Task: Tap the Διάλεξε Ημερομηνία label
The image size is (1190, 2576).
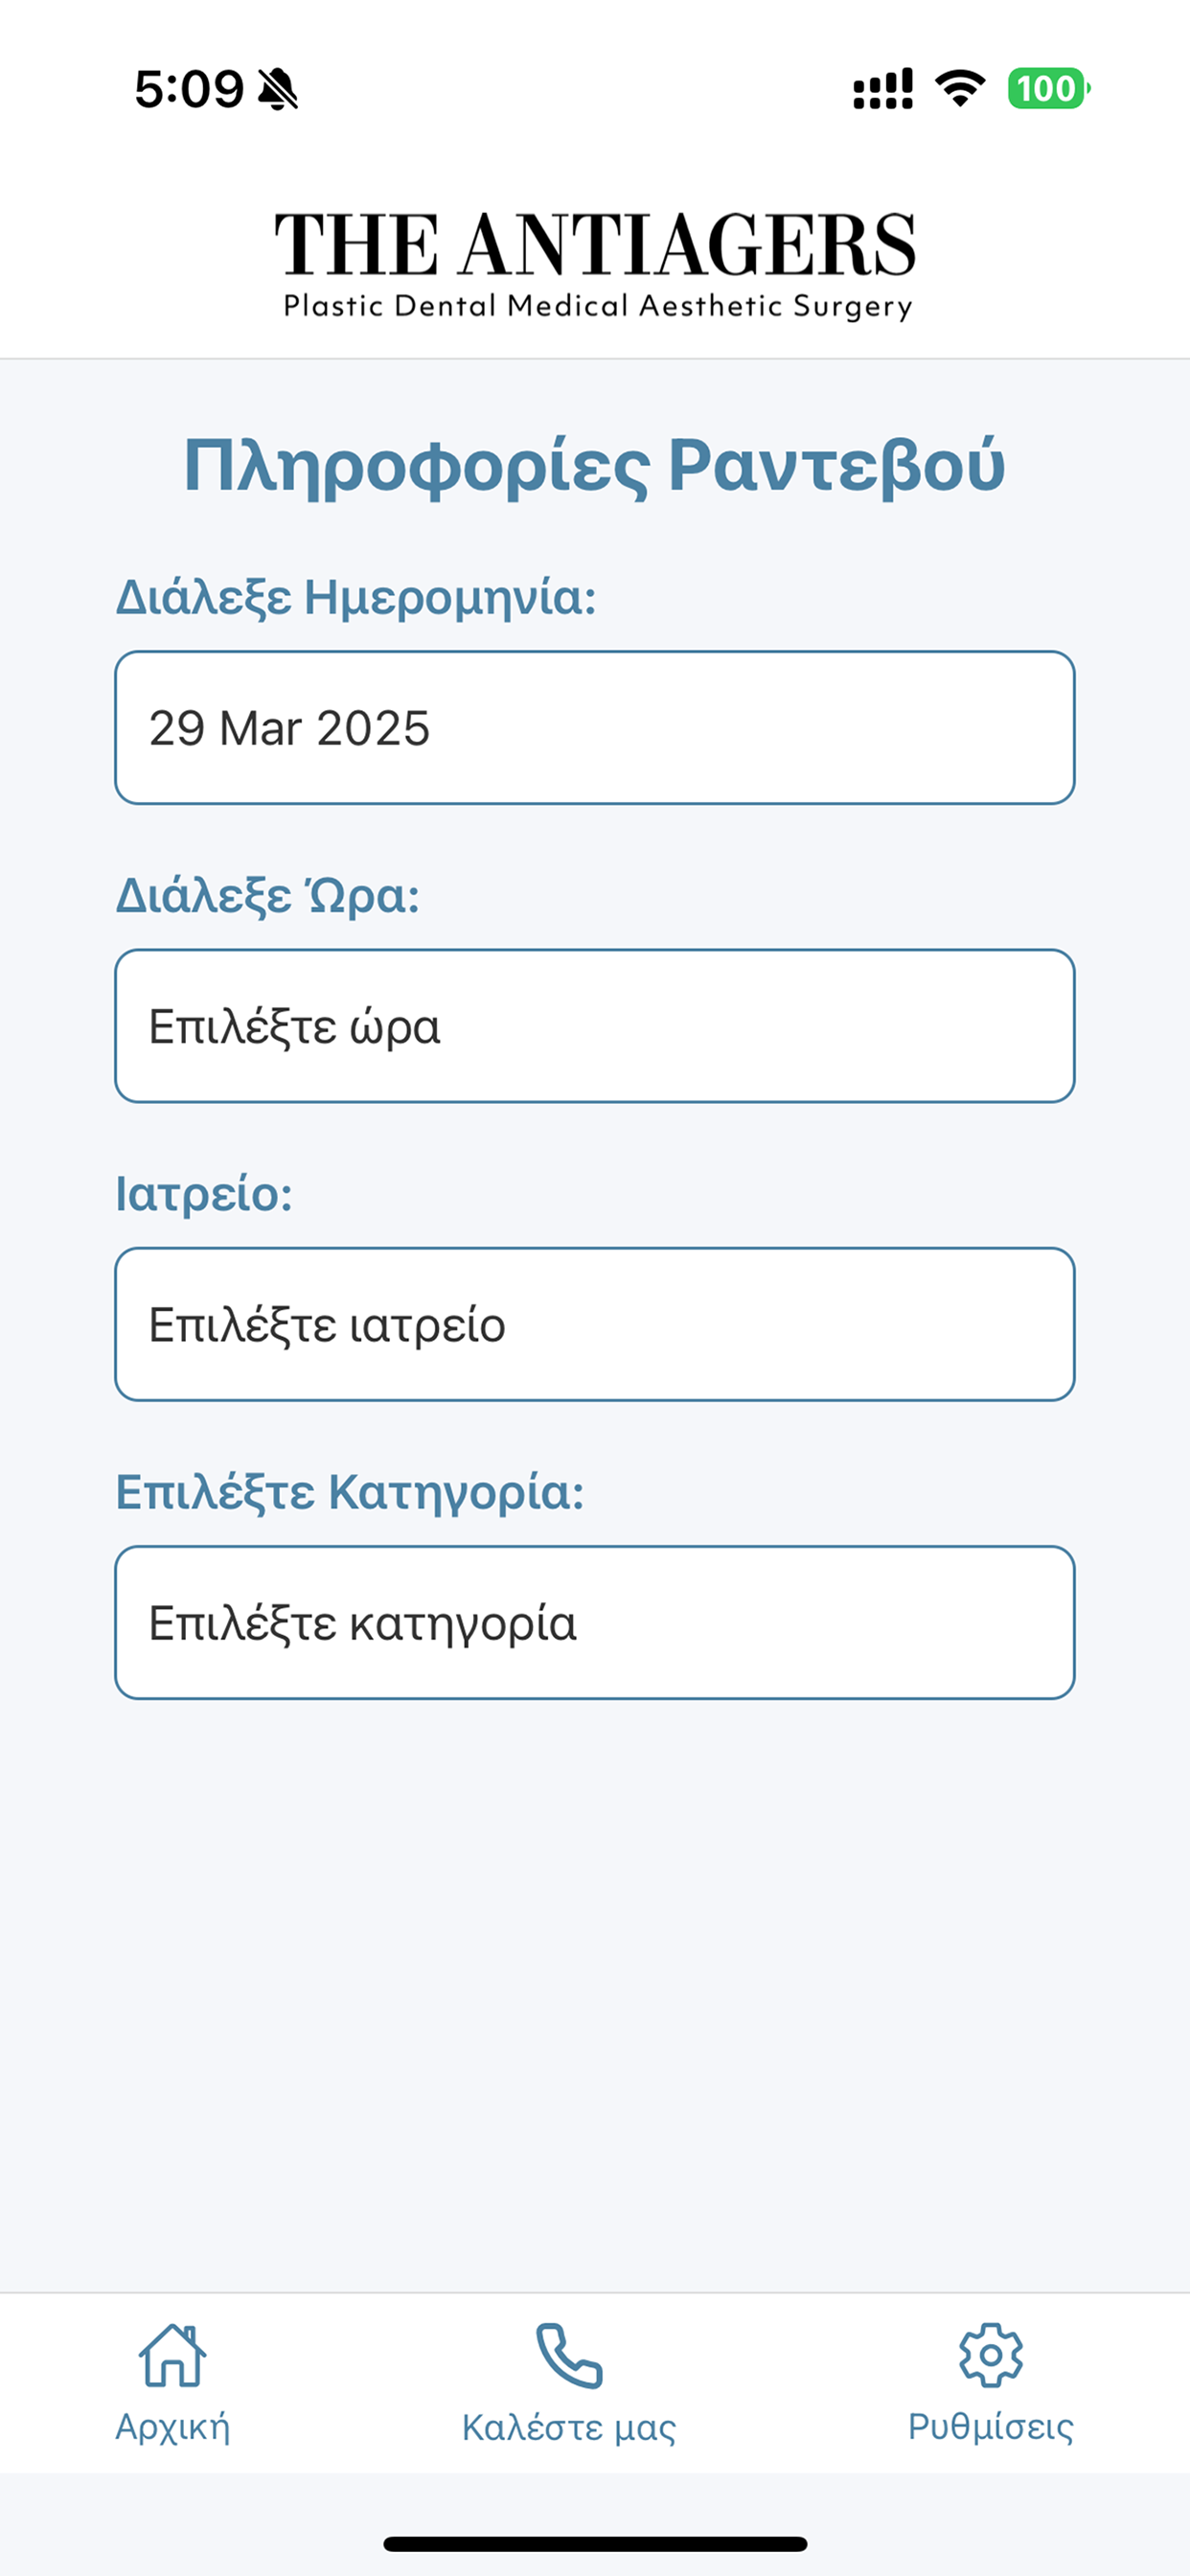Action: 356,597
